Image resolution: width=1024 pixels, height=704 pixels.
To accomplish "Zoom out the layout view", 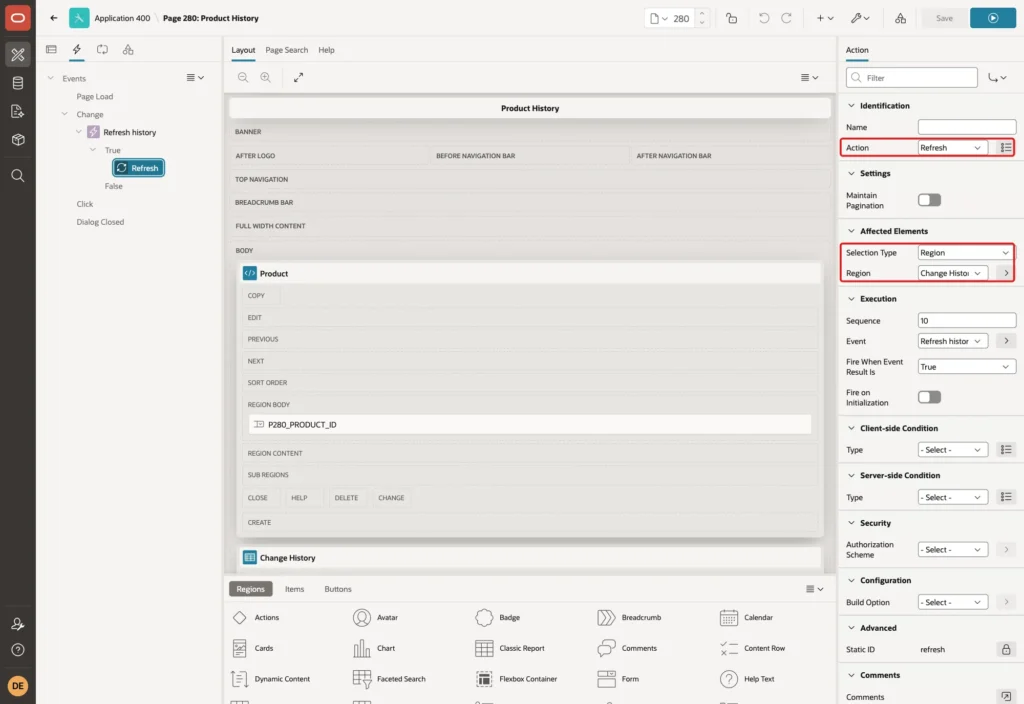I will [x=243, y=77].
